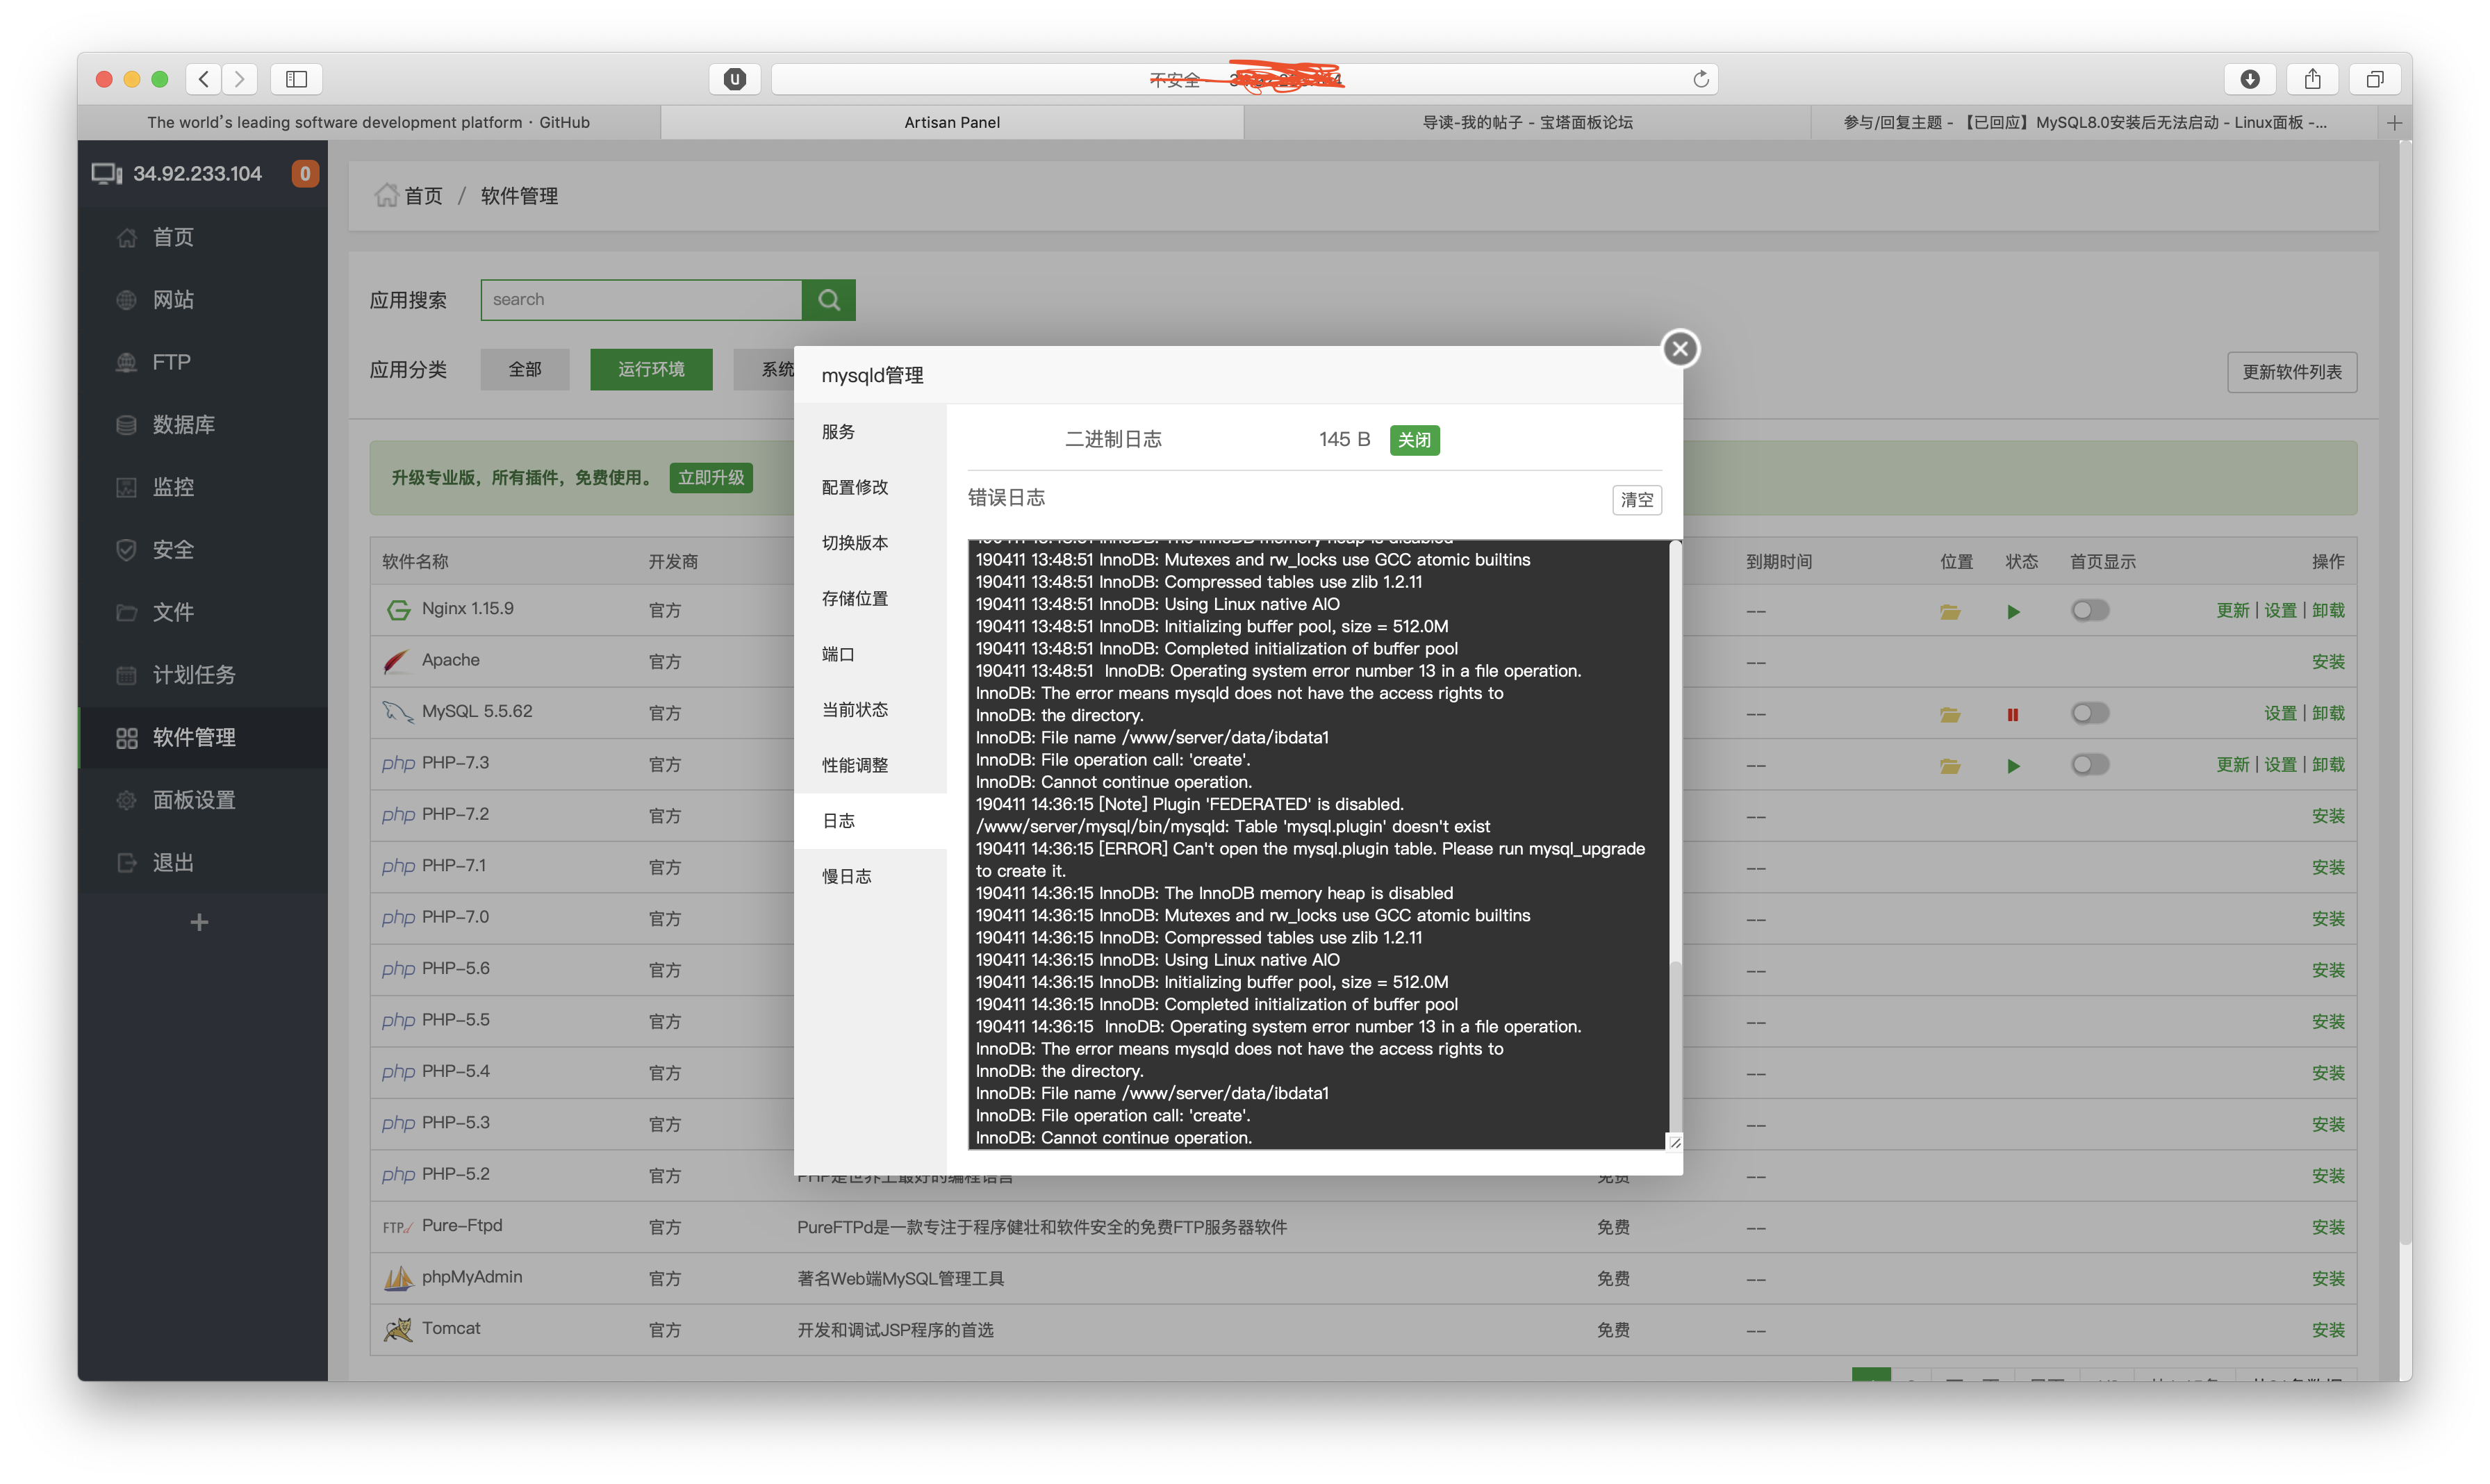Viewport: 2490px width, 1484px height.
Task: Click the Safari share icon
Action: (x=2312, y=79)
